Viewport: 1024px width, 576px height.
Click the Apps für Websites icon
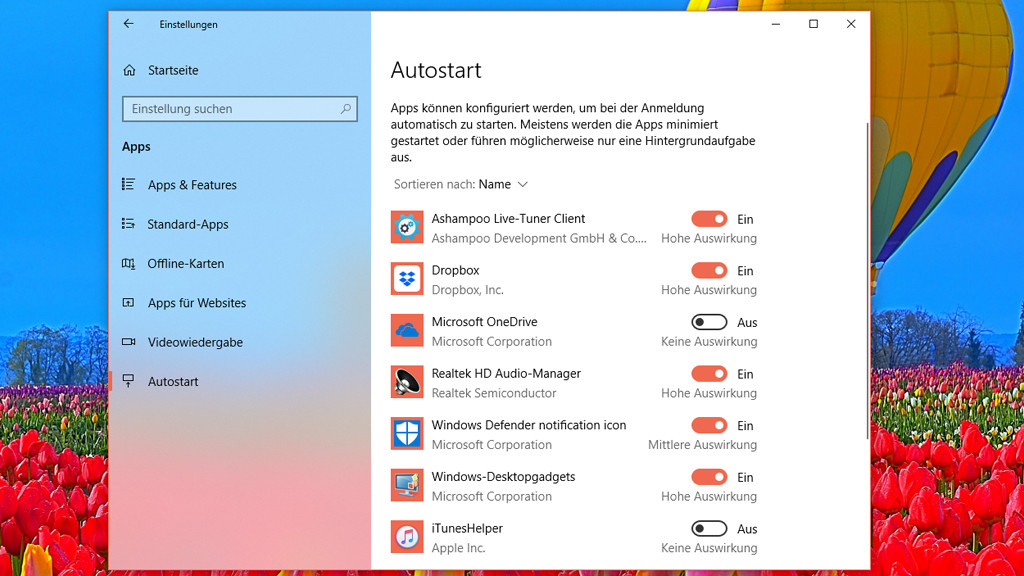(129, 302)
